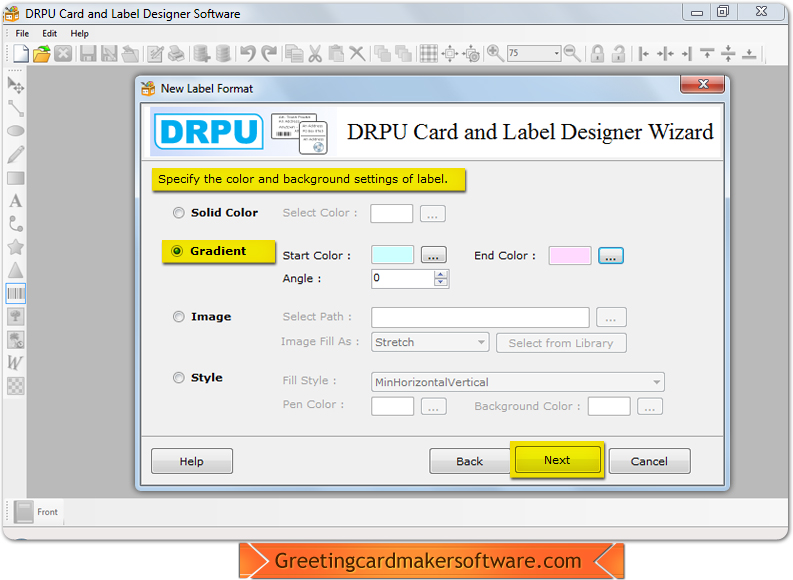793x580 pixels.
Task: Click the Help button in the wizard
Action: [x=192, y=461]
